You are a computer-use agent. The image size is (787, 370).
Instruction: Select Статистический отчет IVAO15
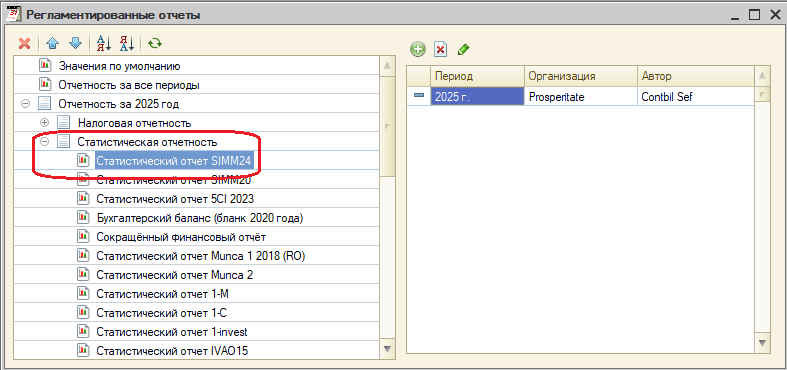[172, 350]
